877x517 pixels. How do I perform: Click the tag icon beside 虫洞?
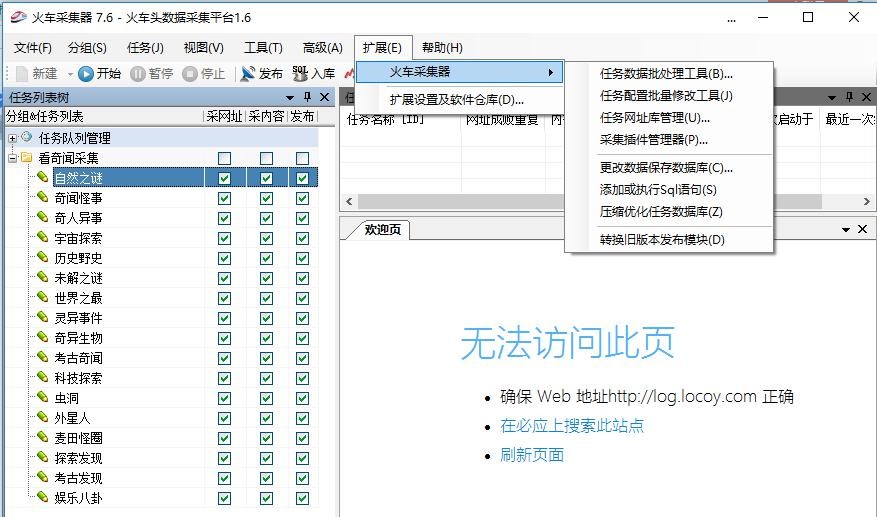pyautogui.click(x=43, y=397)
